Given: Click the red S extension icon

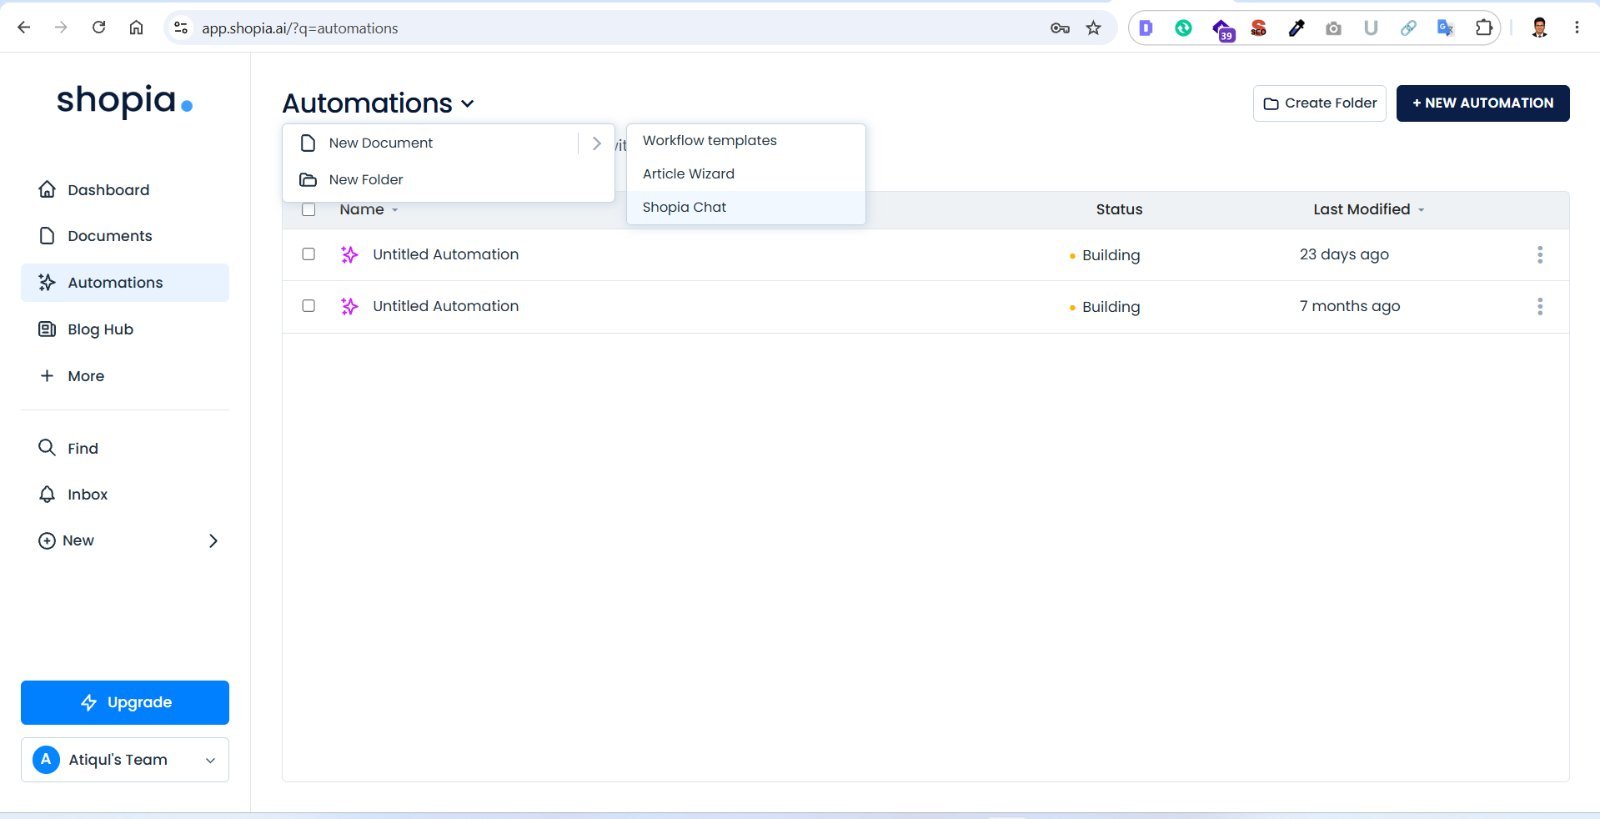Looking at the screenshot, I should coord(1259,28).
